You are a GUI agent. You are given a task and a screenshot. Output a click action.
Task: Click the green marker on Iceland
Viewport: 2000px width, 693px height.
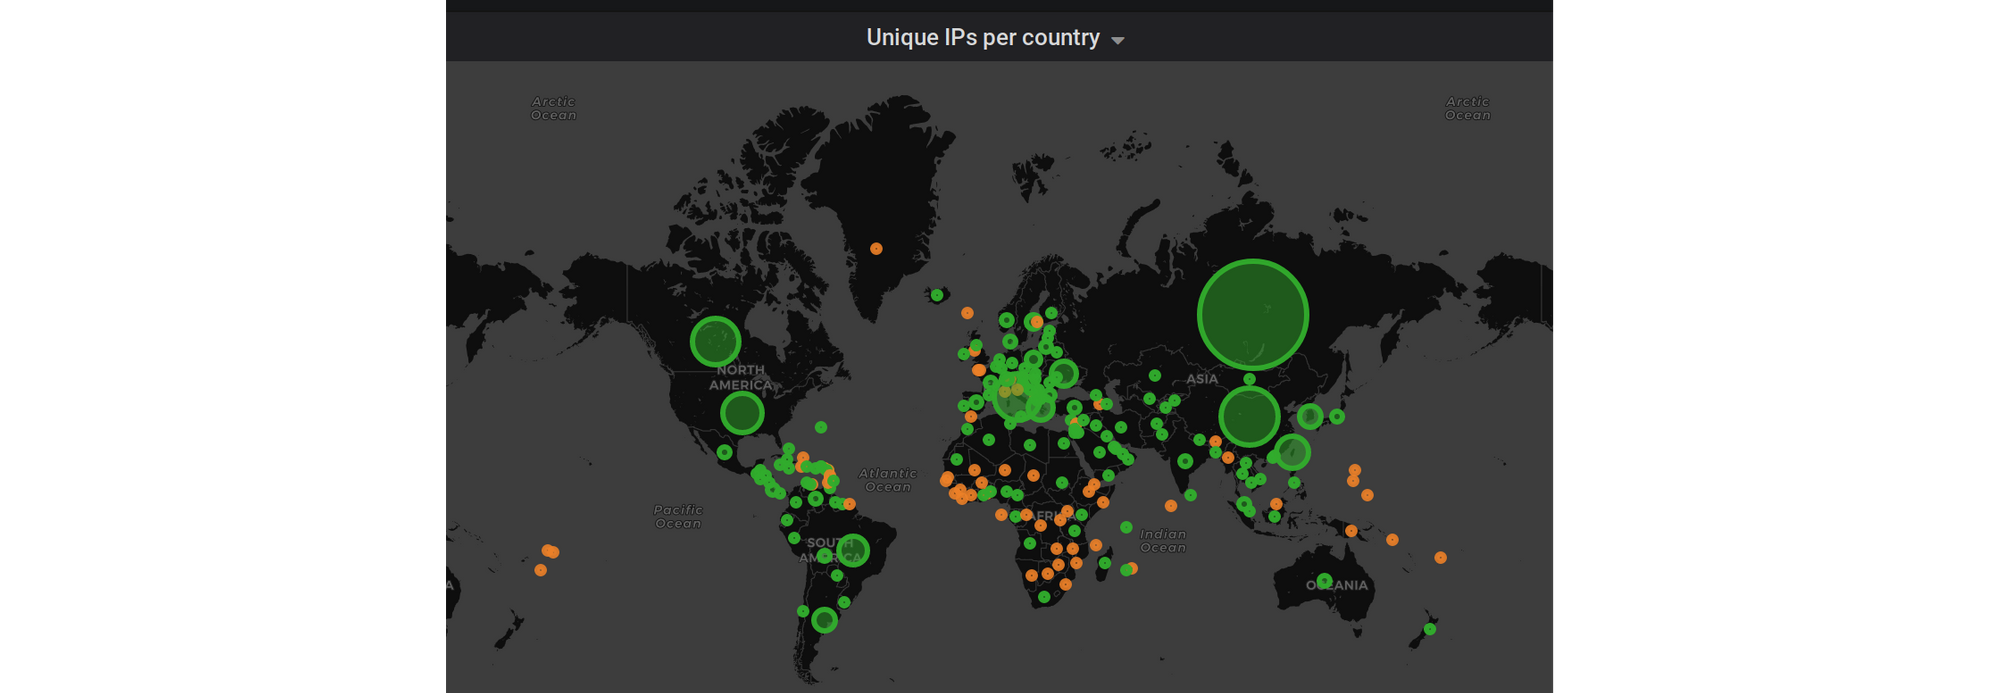point(937,295)
